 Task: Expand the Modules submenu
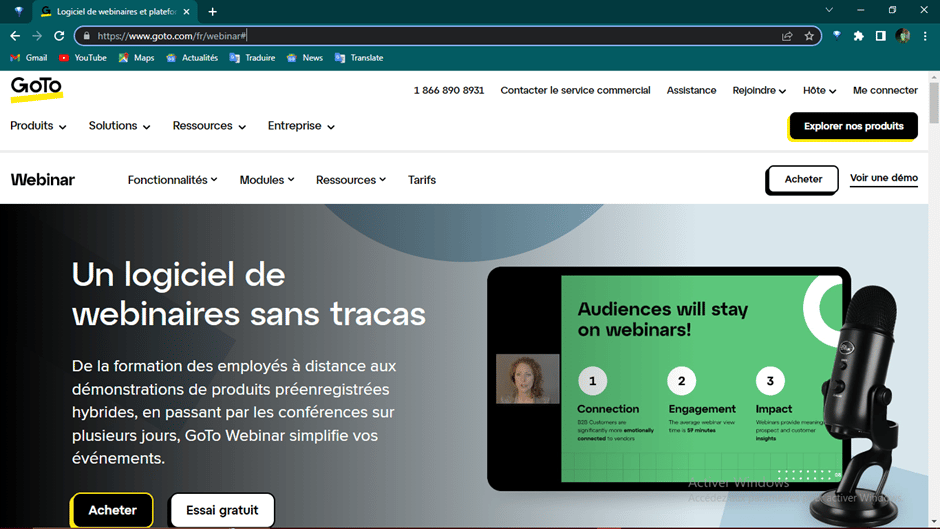pos(267,180)
